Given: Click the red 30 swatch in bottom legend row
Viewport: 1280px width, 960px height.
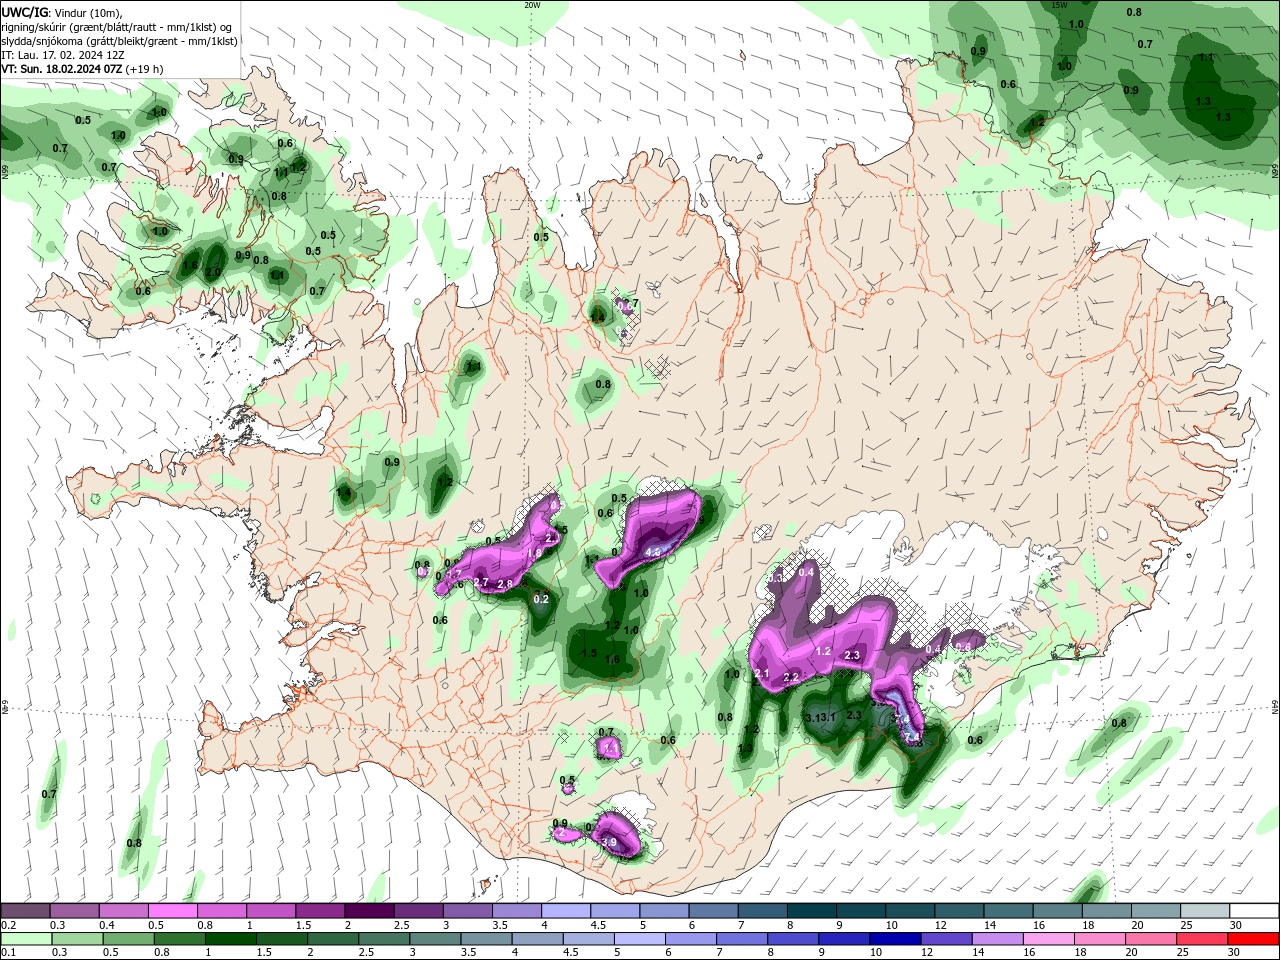Looking at the screenshot, I should tap(1255, 939).
